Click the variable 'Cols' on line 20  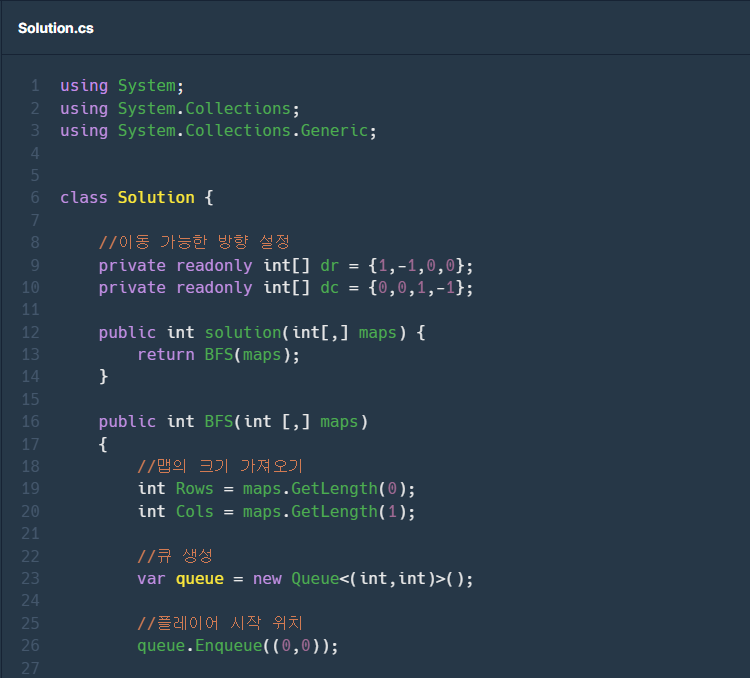pos(194,511)
